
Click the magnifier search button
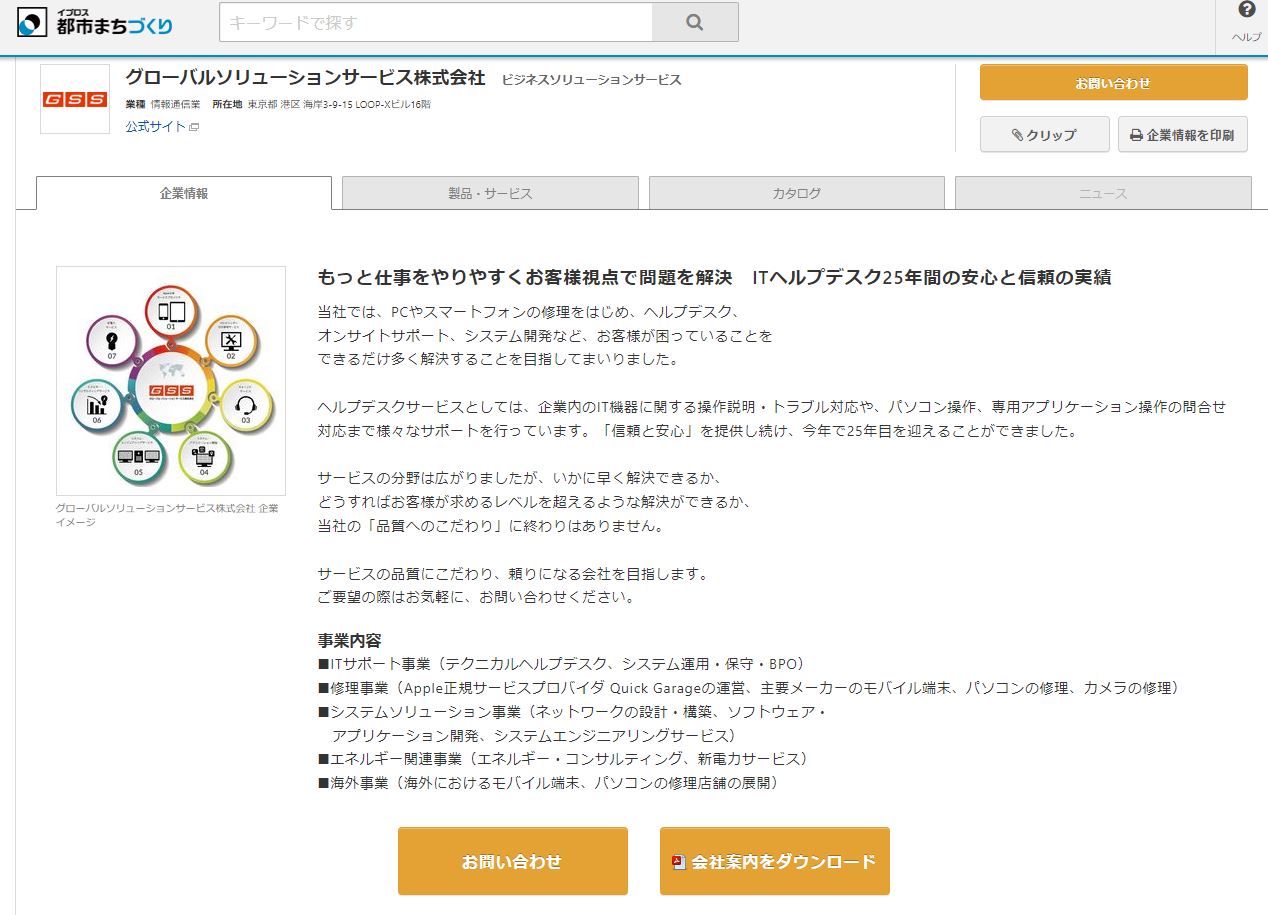tap(695, 22)
